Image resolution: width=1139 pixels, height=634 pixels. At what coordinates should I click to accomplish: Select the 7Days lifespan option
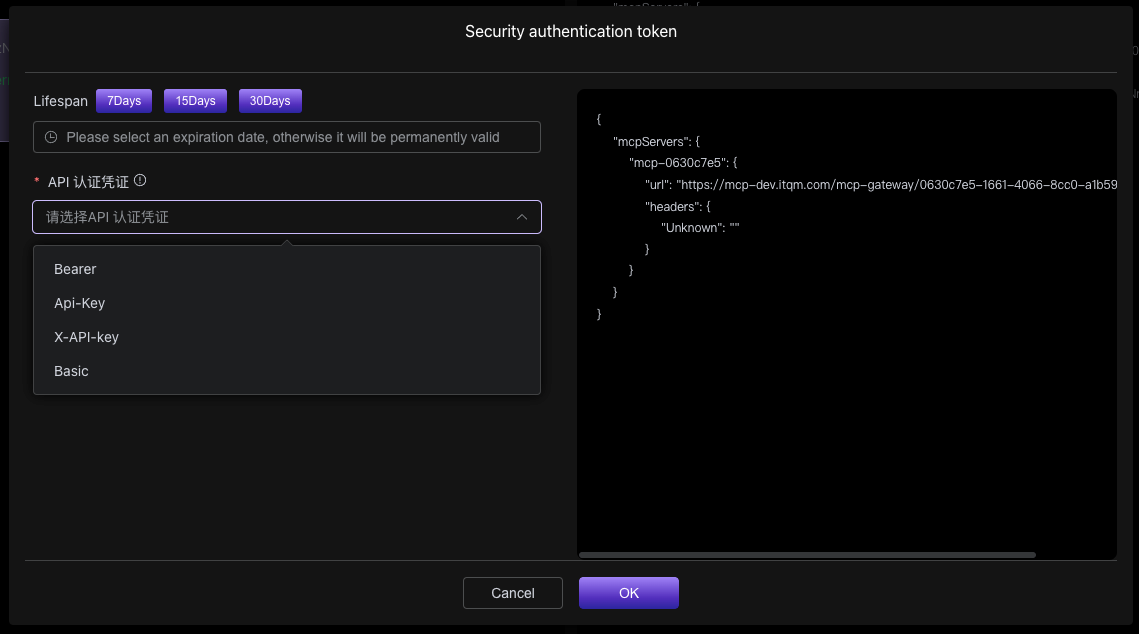click(x=124, y=101)
